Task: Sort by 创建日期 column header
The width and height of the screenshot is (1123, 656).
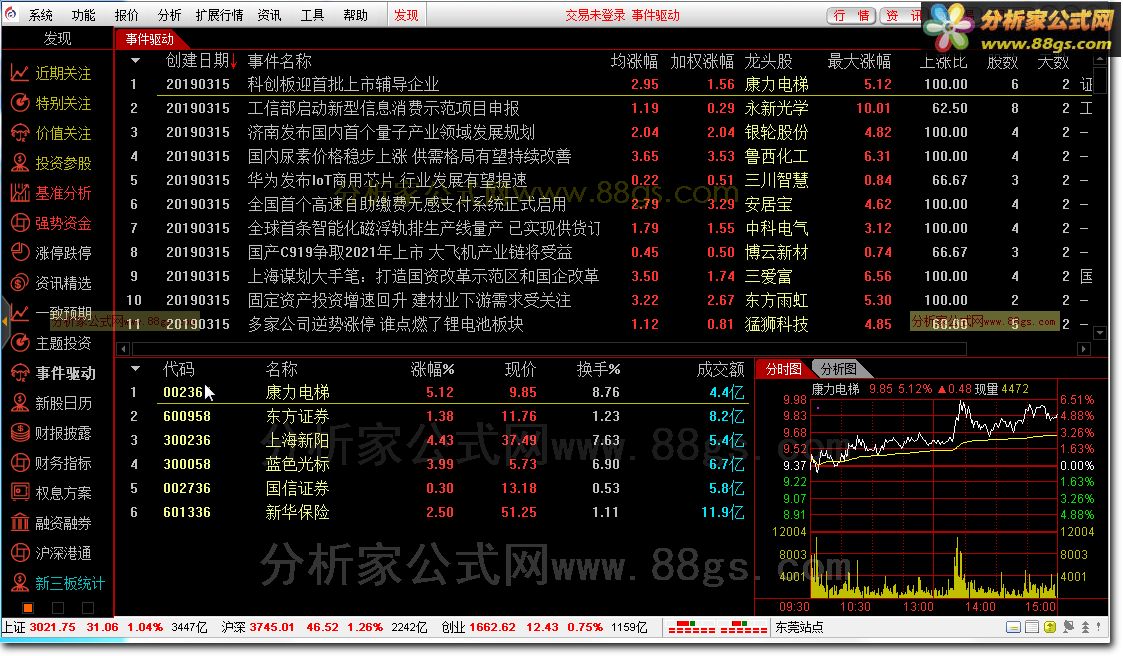Action: point(201,61)
